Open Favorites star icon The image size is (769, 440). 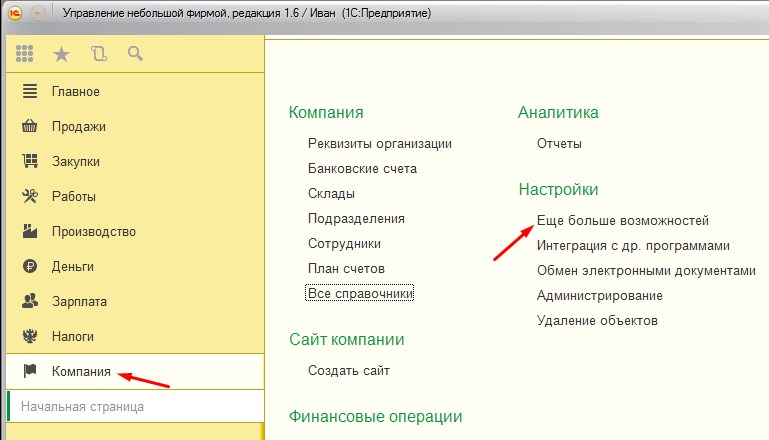tap(61, 54)
